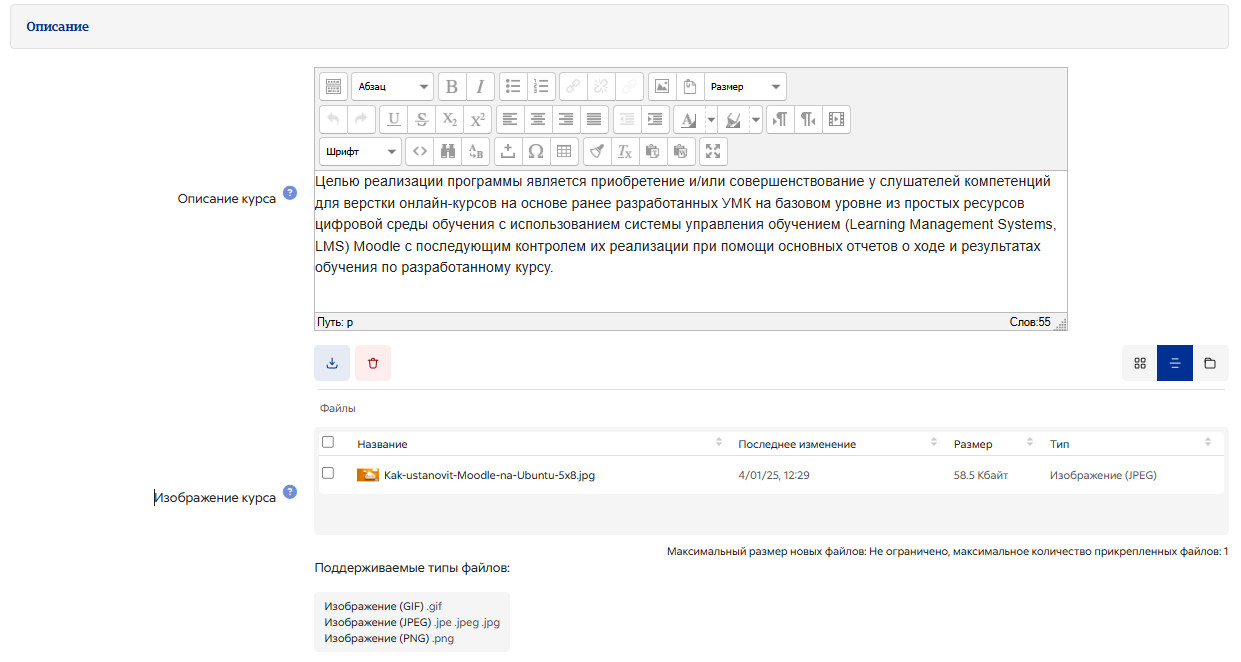Apply bold formatting
The width and height of the screenshot is (1241, 662).
452,87
